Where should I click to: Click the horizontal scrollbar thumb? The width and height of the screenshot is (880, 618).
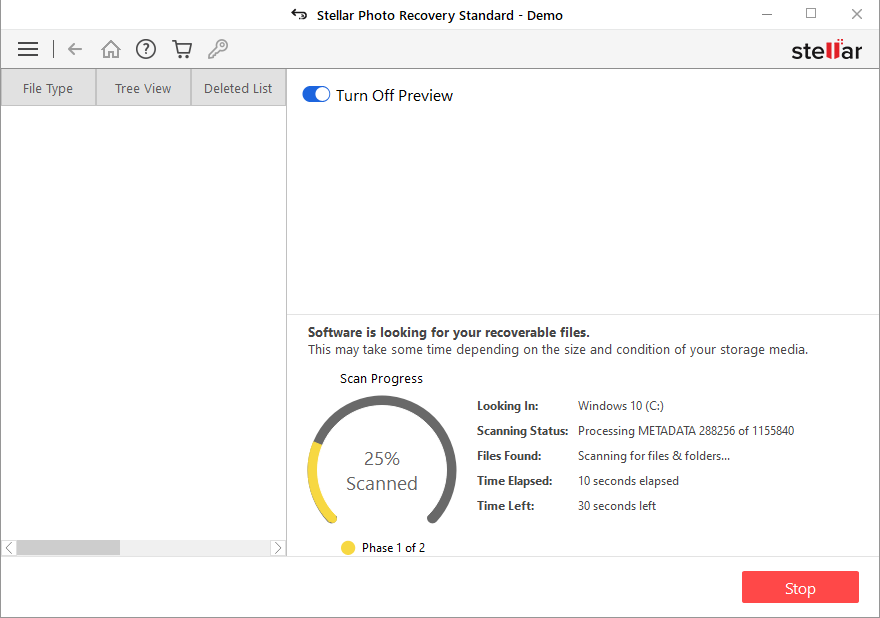click(x=68, y=548)
